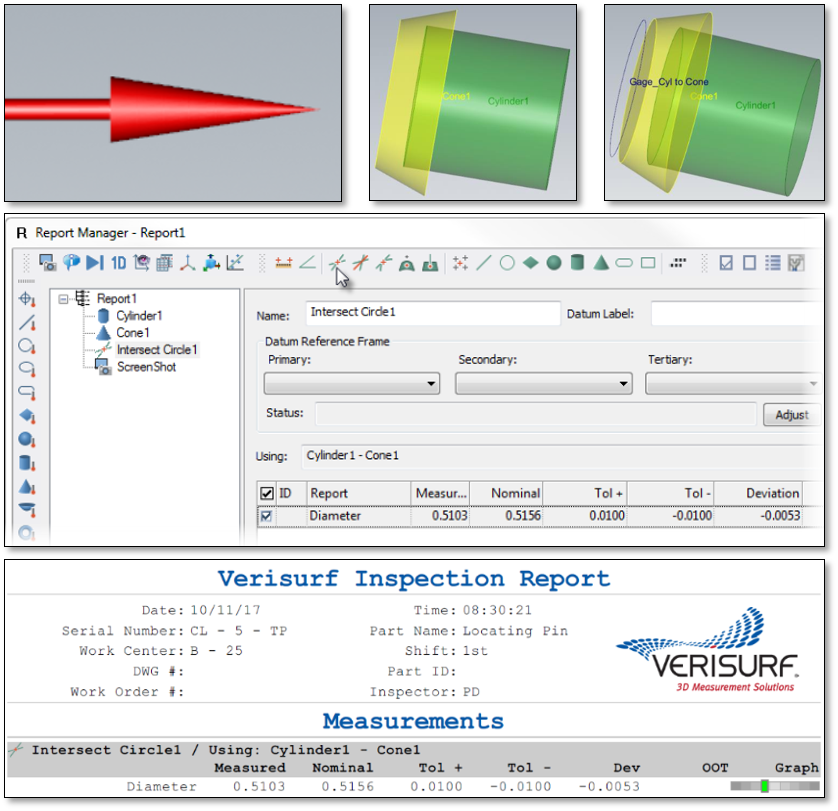Click the blue speech balloon toolbar icon
The image size is (838, 811).
coord(71,262)
